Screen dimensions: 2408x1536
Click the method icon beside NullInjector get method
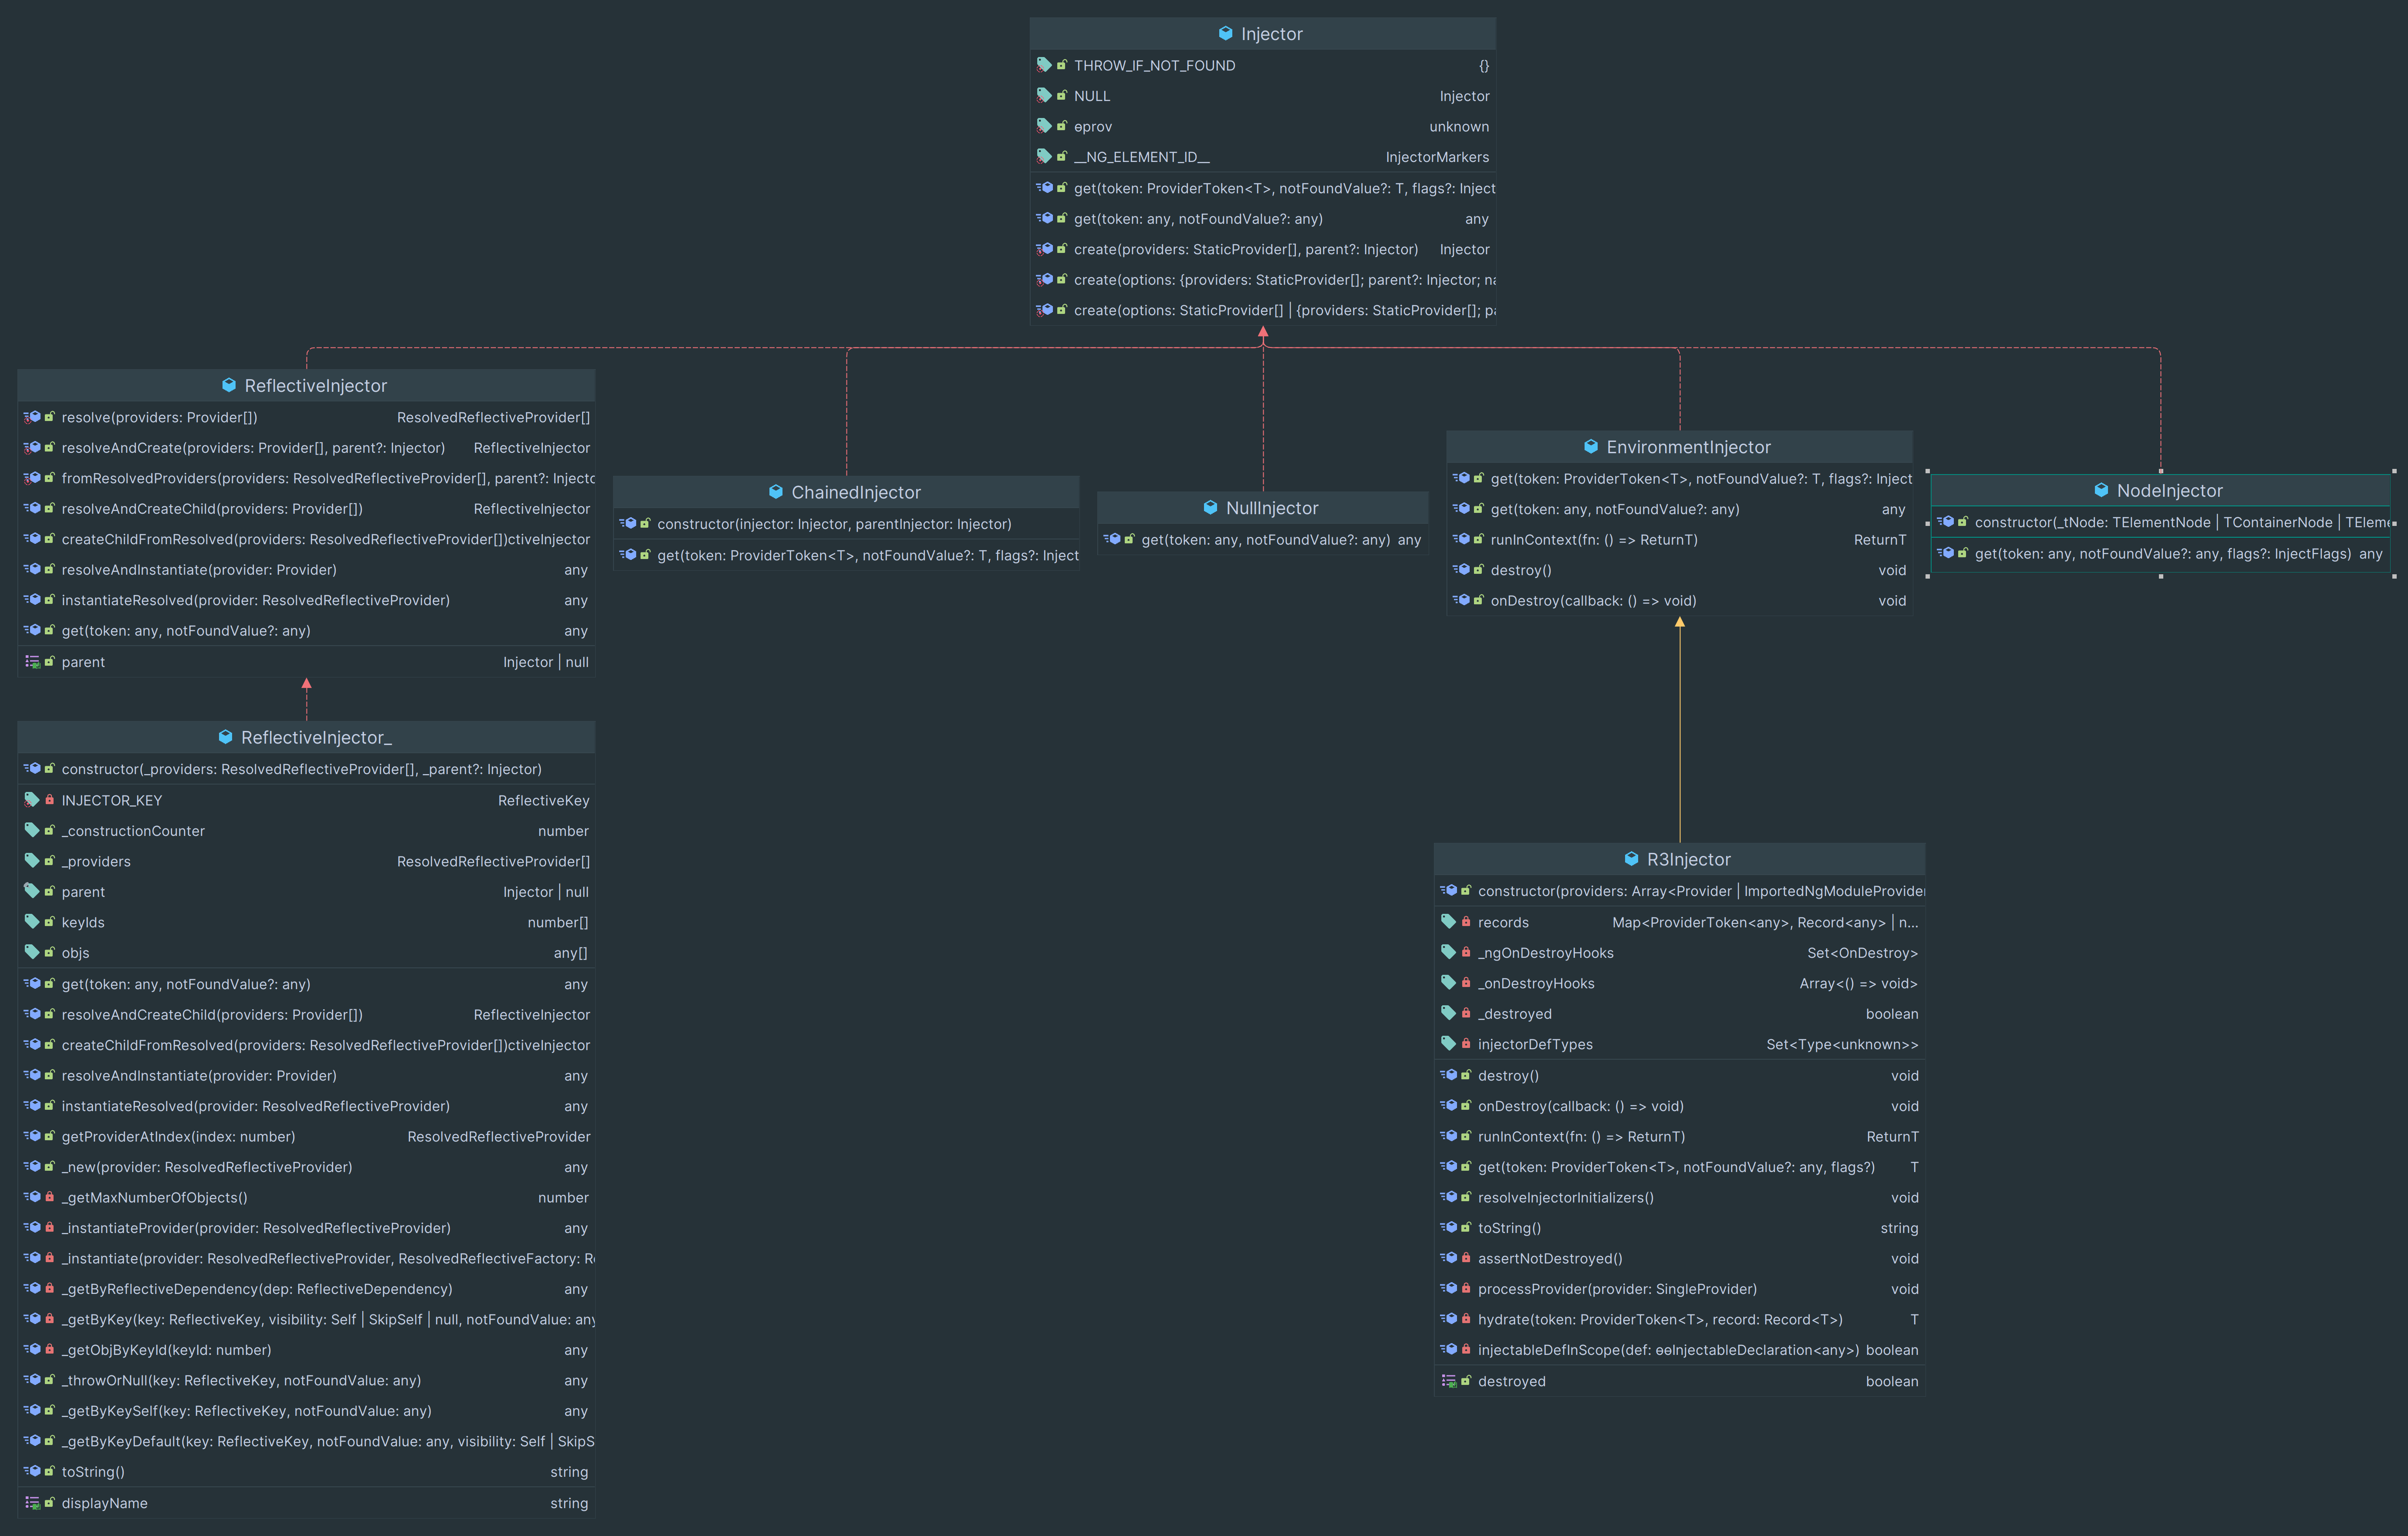[x=1112, y=540]
